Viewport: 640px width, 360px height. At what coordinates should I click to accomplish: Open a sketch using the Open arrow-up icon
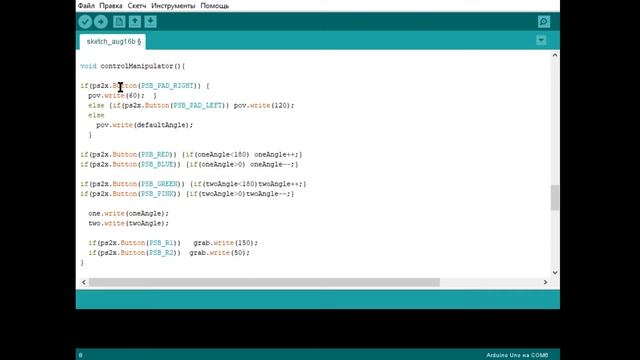click(135, 22)
